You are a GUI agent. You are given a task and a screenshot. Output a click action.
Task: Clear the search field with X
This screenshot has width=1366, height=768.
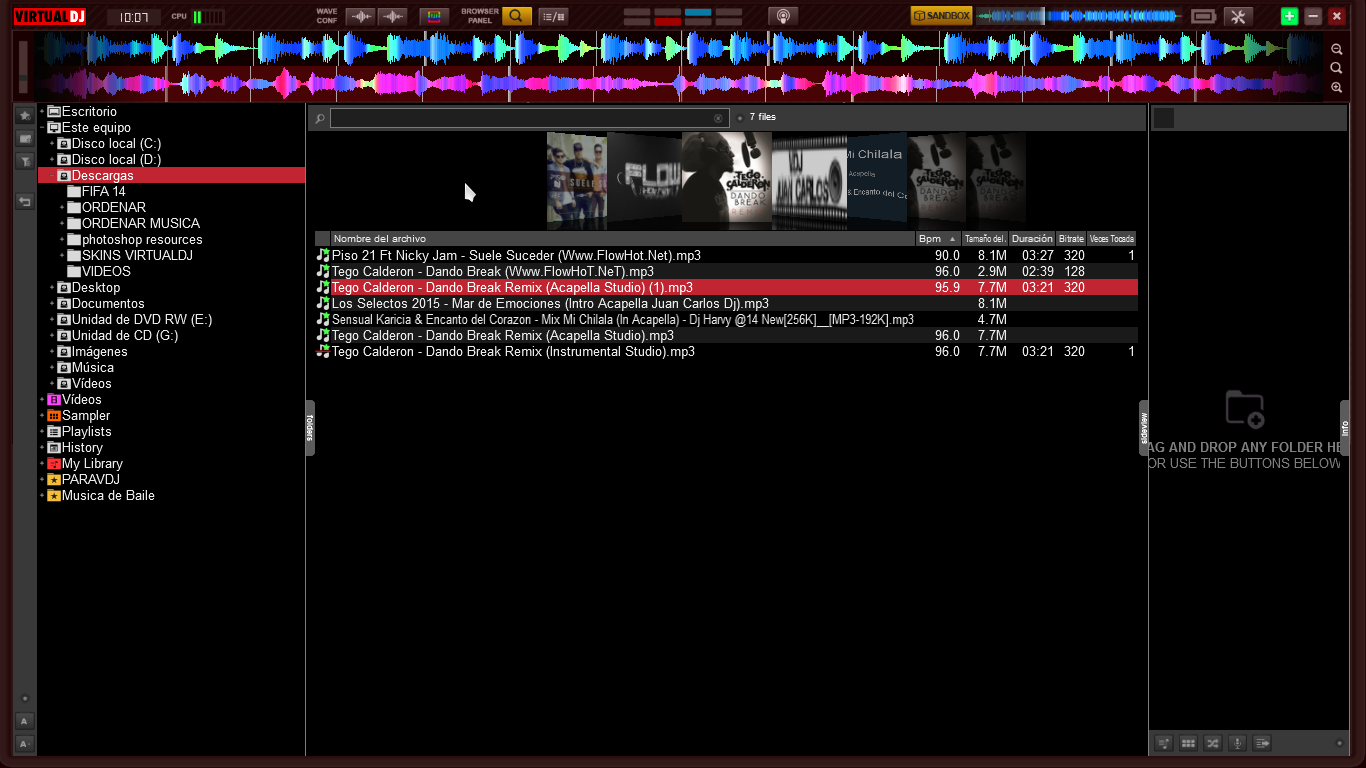point(718,118)
